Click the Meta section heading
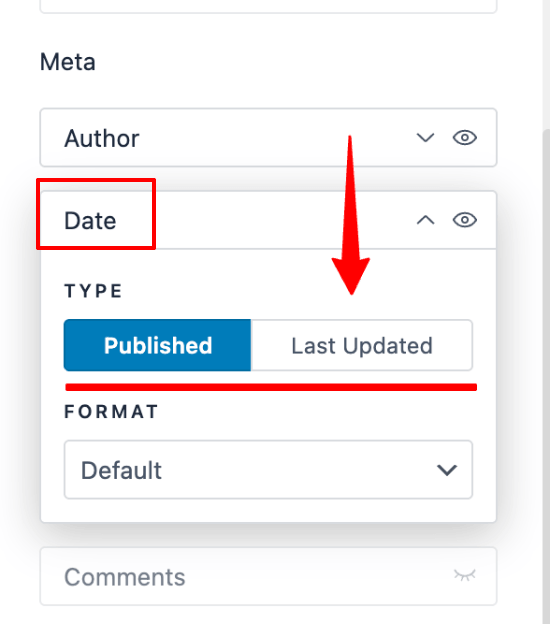This screenshot has height=624, width=550. [68, 62]
